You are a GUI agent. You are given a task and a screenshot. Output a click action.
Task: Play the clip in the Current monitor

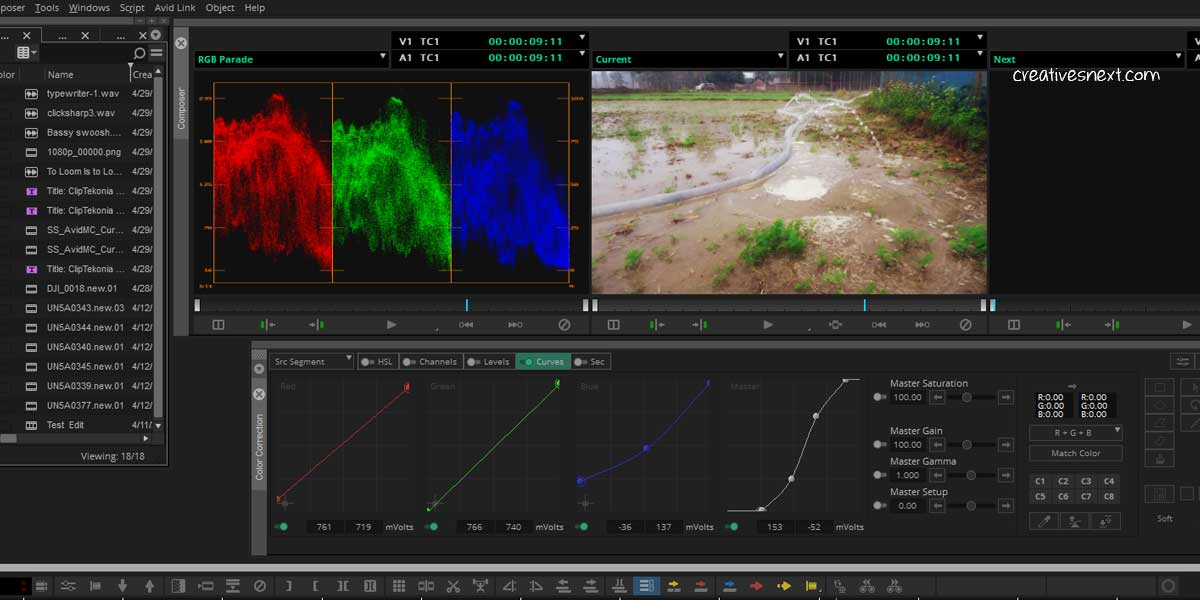[768, 325]
